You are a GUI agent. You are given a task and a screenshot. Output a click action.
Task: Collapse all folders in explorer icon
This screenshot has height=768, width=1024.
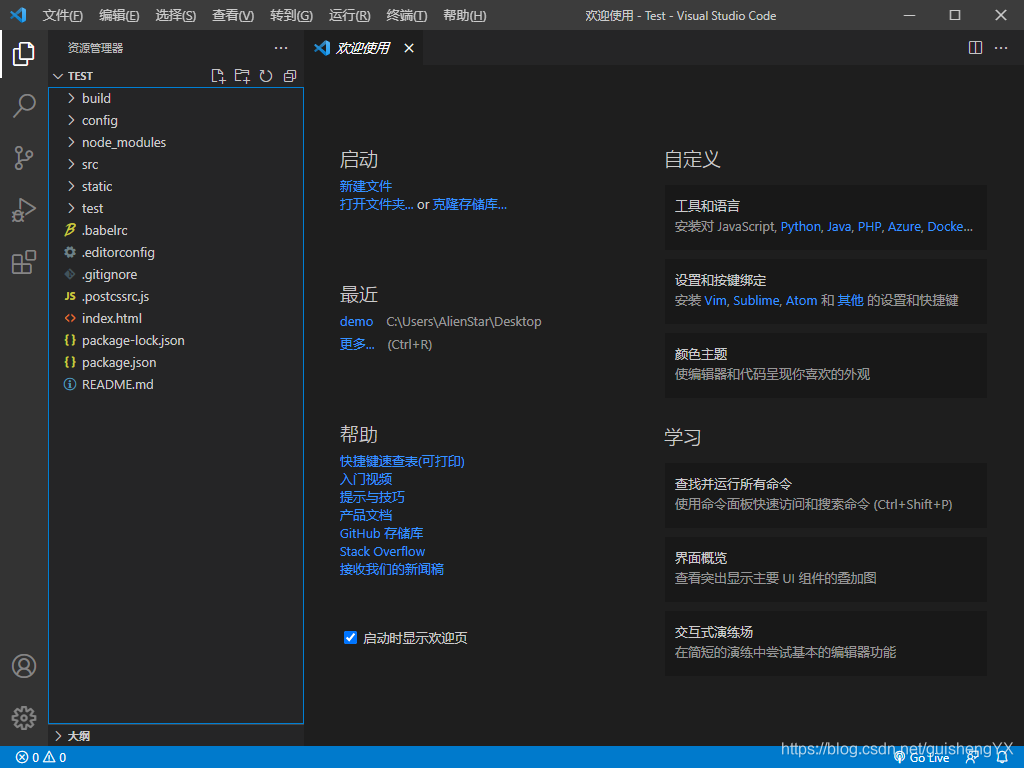(290, 76)
